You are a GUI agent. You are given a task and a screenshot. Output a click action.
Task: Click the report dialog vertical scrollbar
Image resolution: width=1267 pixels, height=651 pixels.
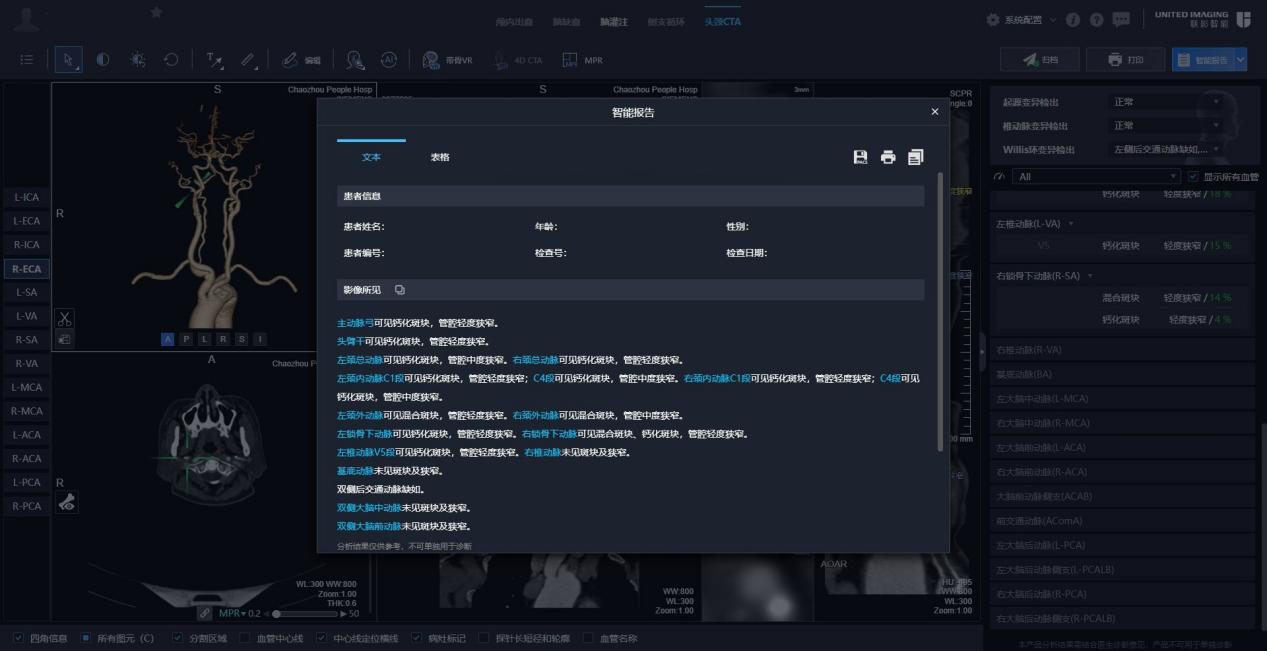coord(940,310)
